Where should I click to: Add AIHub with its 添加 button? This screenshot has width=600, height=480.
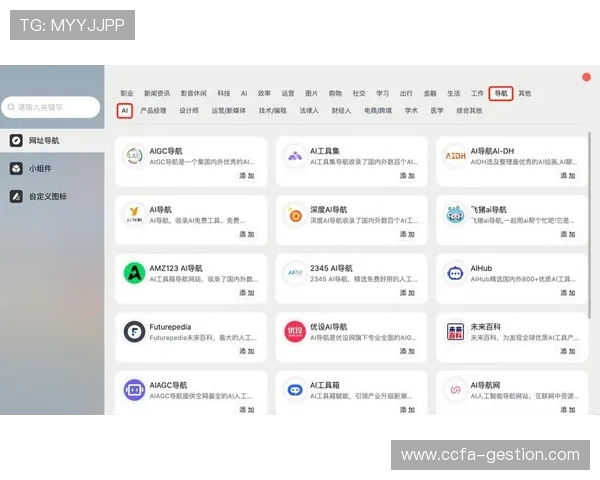(568, 293)
